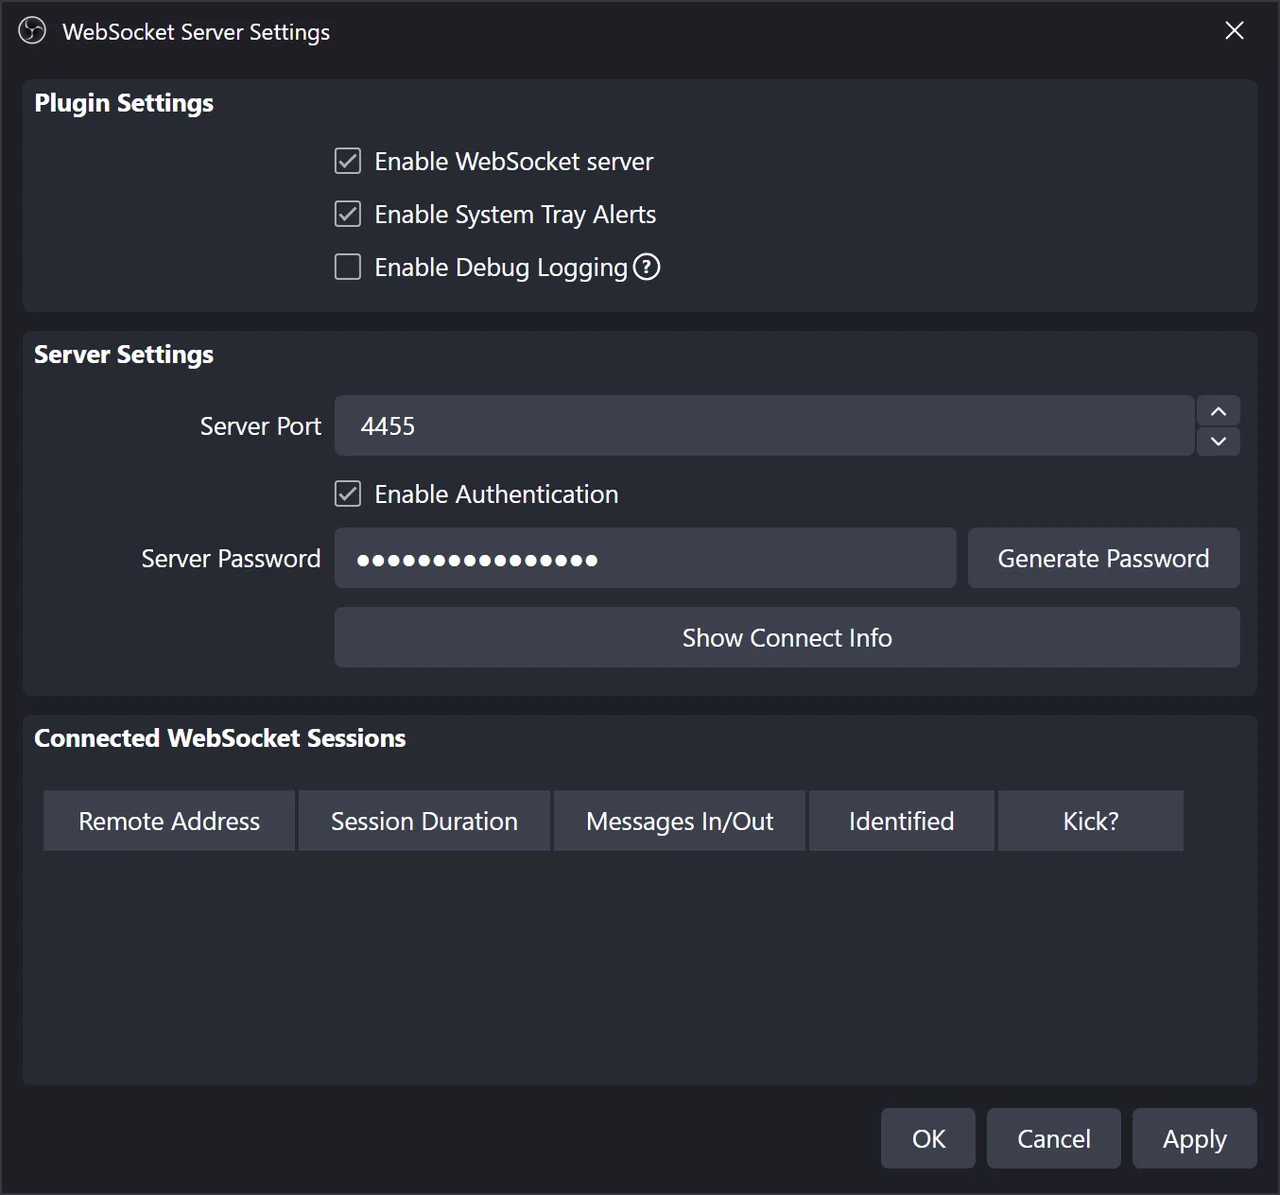Screen dimensions: 1280x1195
Task: Close the WebSocket Server Settings dialog
Action: tap(1235, 31)
